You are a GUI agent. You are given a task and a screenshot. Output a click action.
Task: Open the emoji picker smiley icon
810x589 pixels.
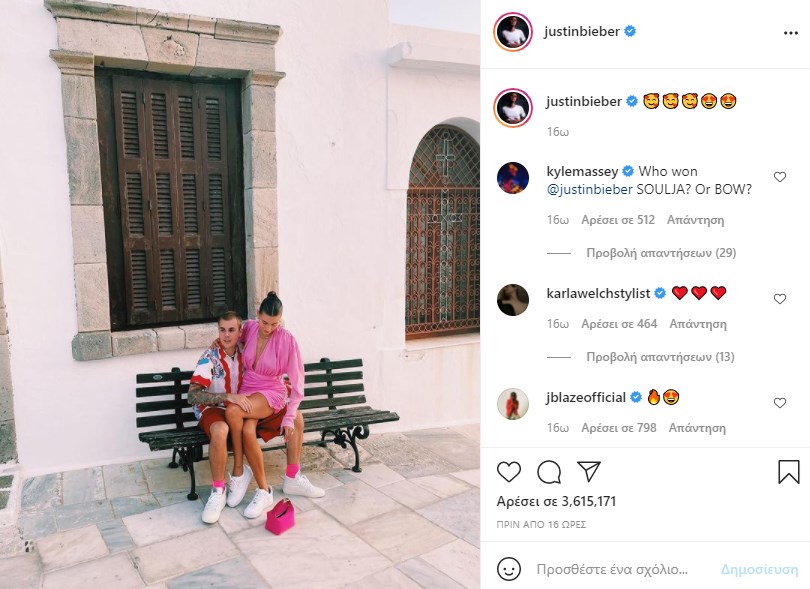coord(509,569)
